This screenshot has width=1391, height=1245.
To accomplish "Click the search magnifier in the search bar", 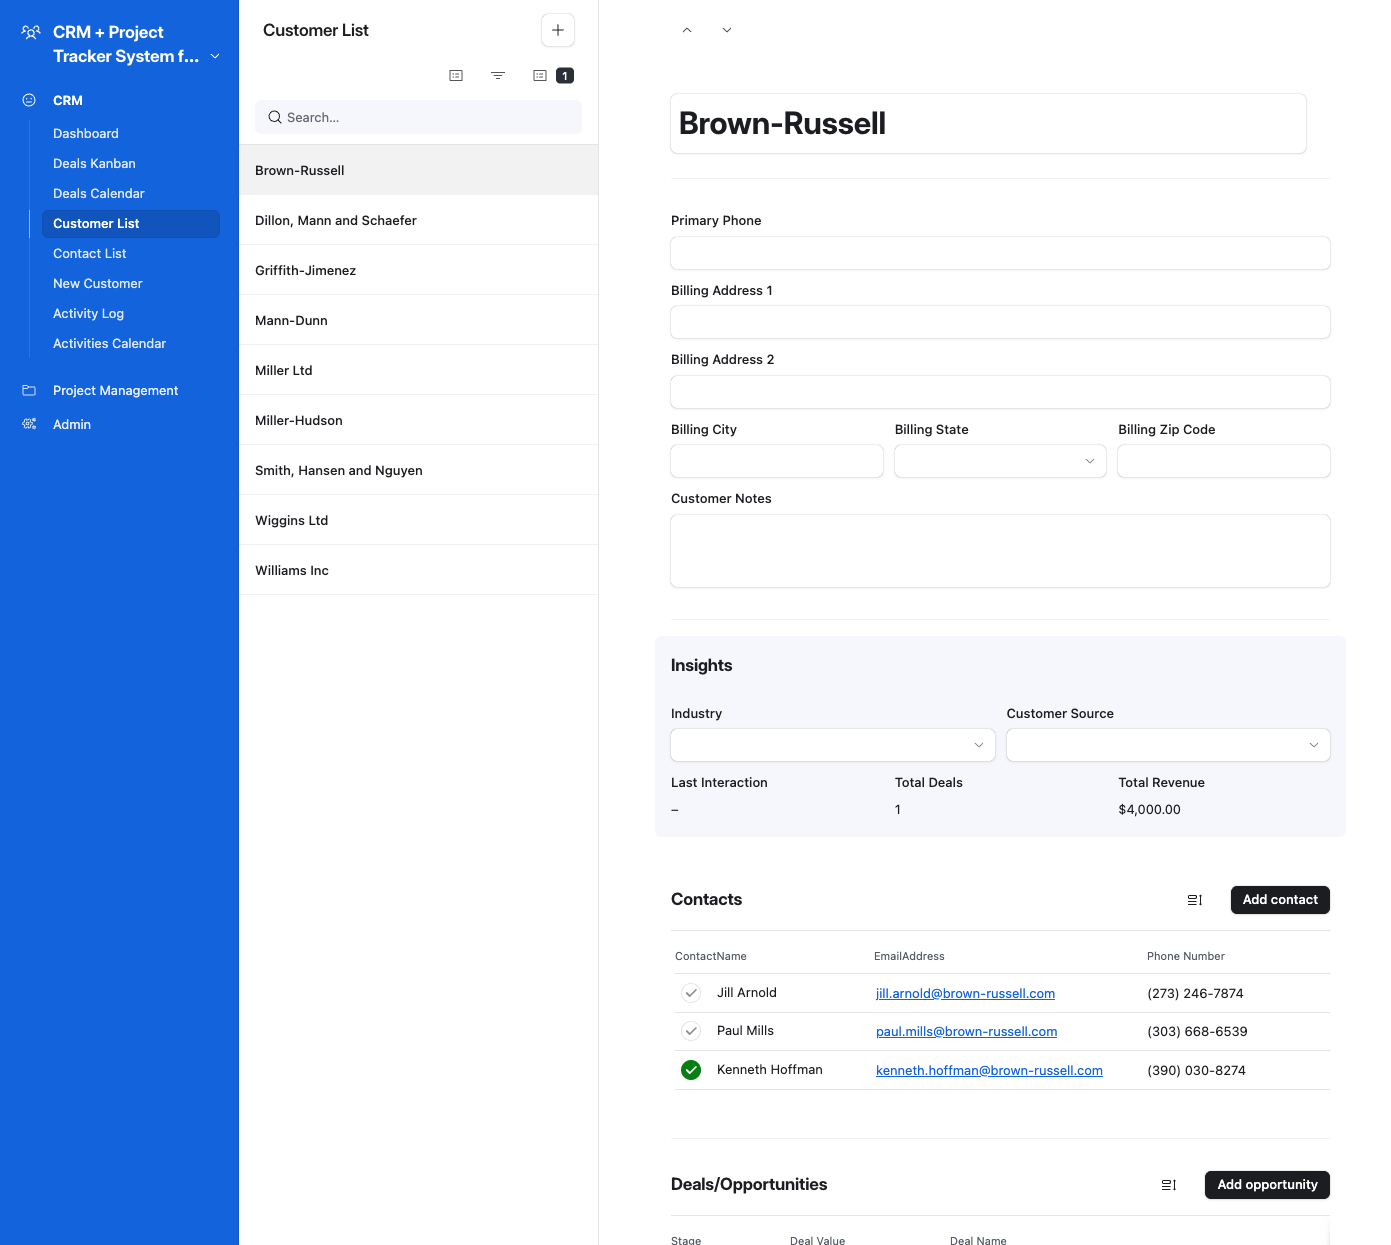I will [274, 117].
